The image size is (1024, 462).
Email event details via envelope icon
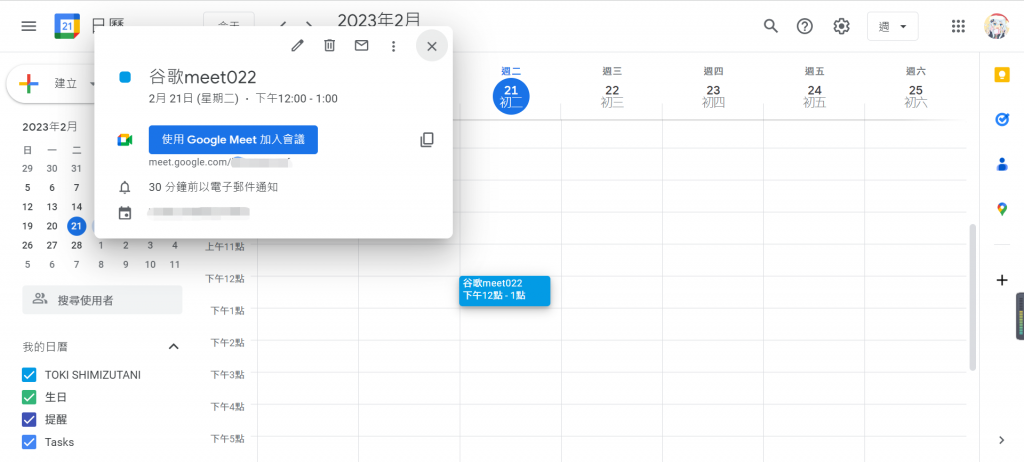tap(361, 45)
